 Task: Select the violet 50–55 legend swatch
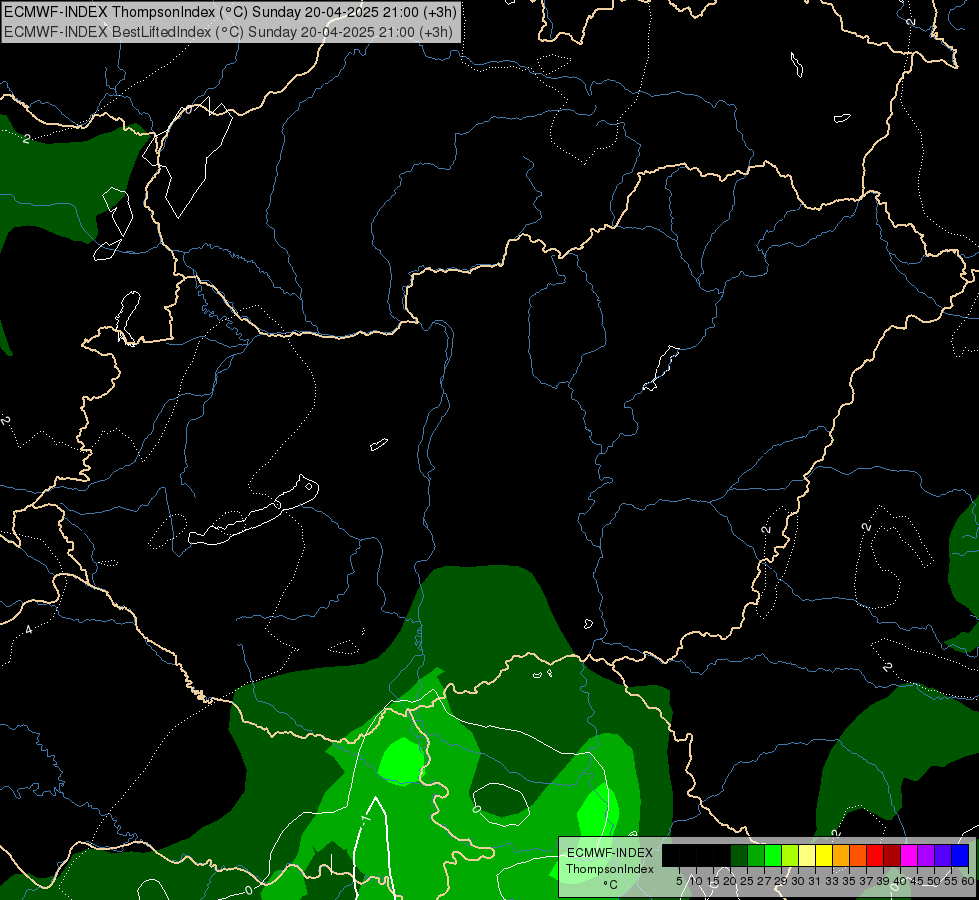943,855
